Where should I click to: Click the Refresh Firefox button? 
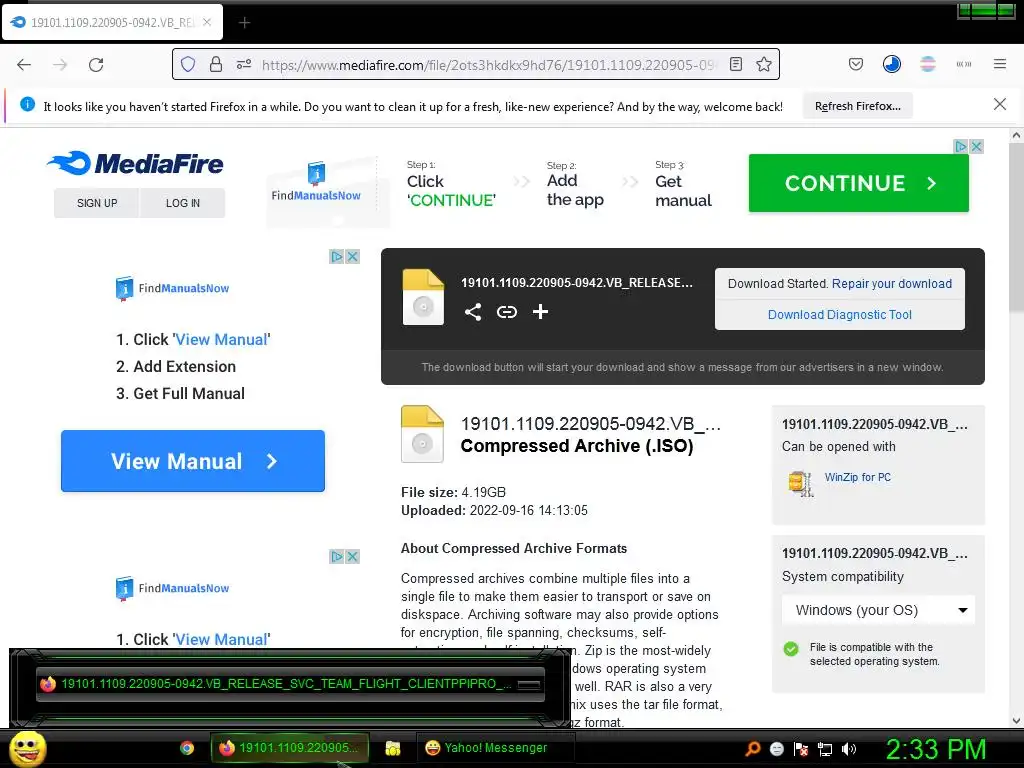tap(857, 106)
